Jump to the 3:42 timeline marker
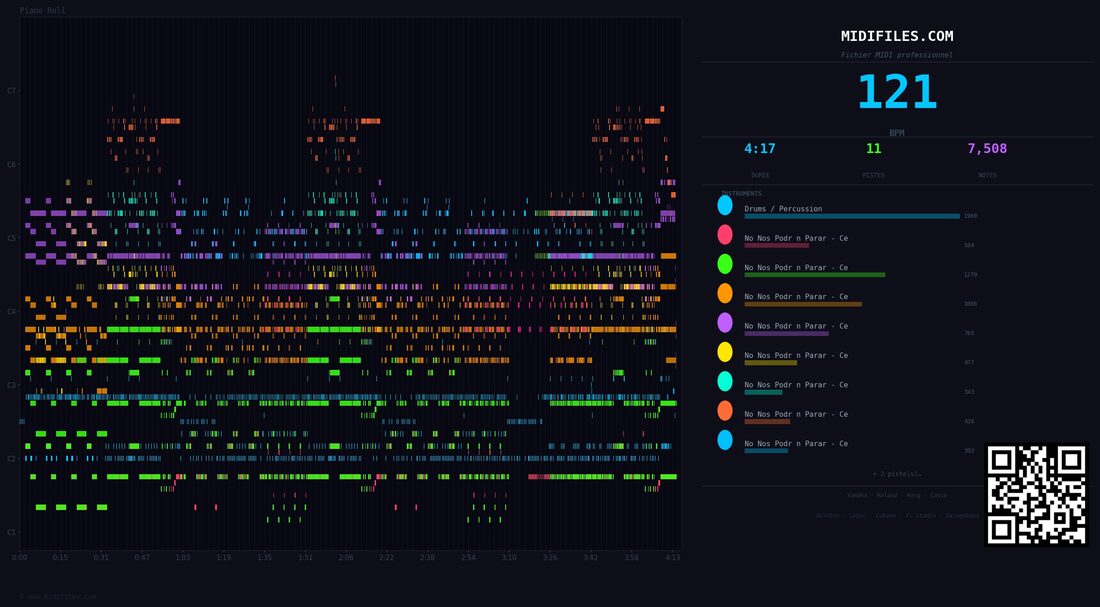The height and width of the screenshot is (607, 1100). (591, 557)
